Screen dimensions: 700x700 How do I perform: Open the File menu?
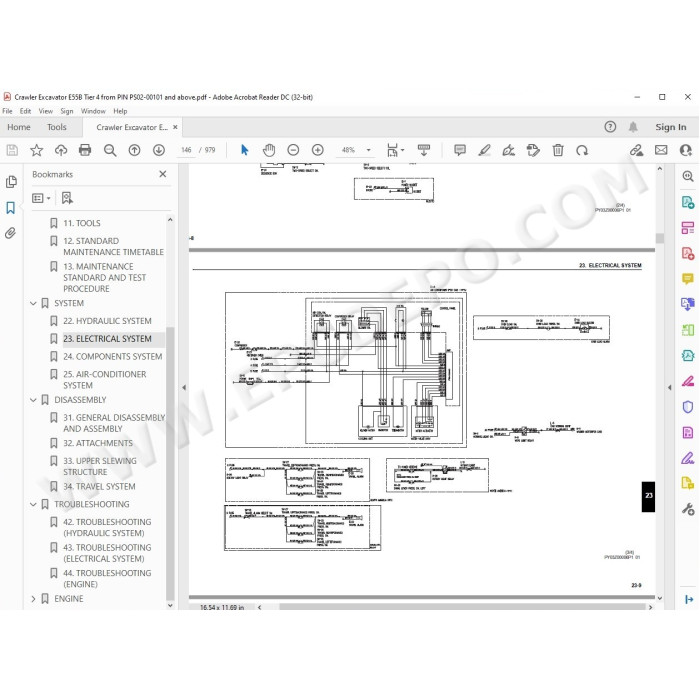pyautogui.click(x=8, y=111)
